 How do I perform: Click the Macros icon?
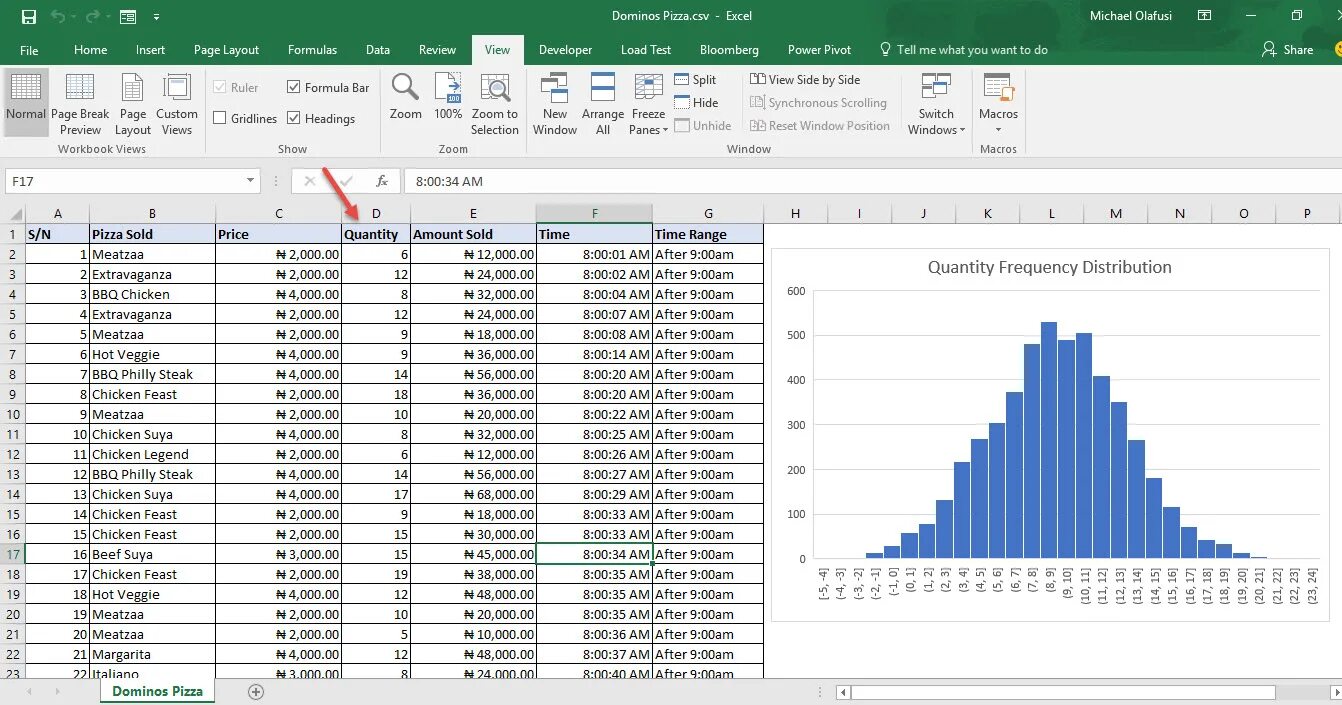click(x=998, y=88)
